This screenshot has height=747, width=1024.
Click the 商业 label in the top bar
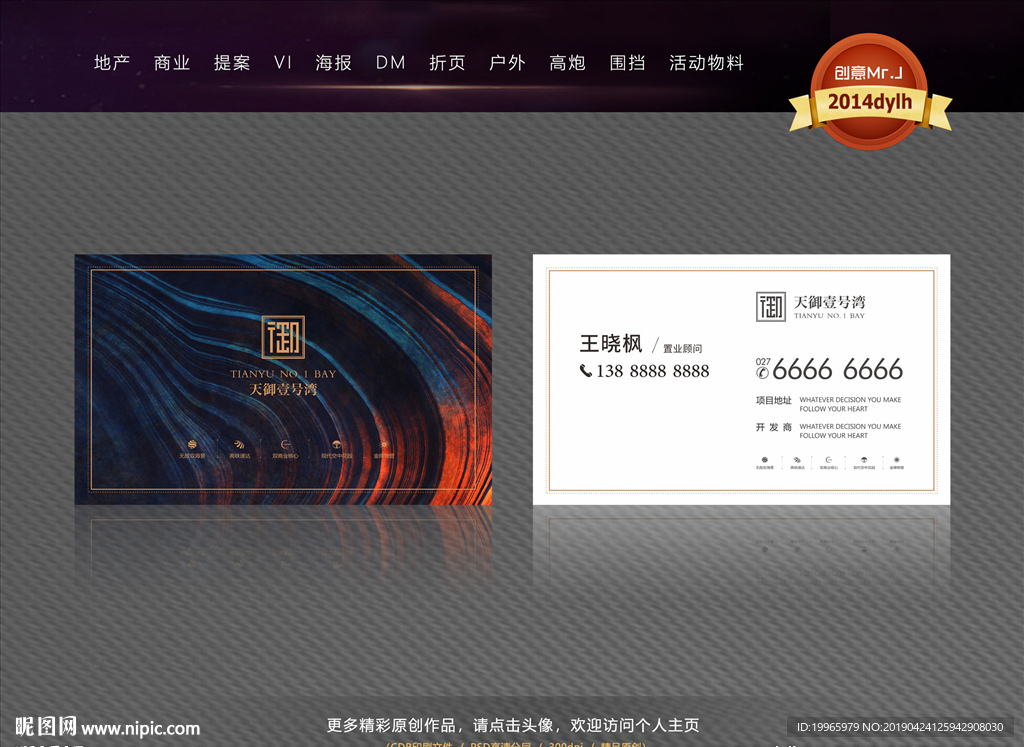click(172, 63)
